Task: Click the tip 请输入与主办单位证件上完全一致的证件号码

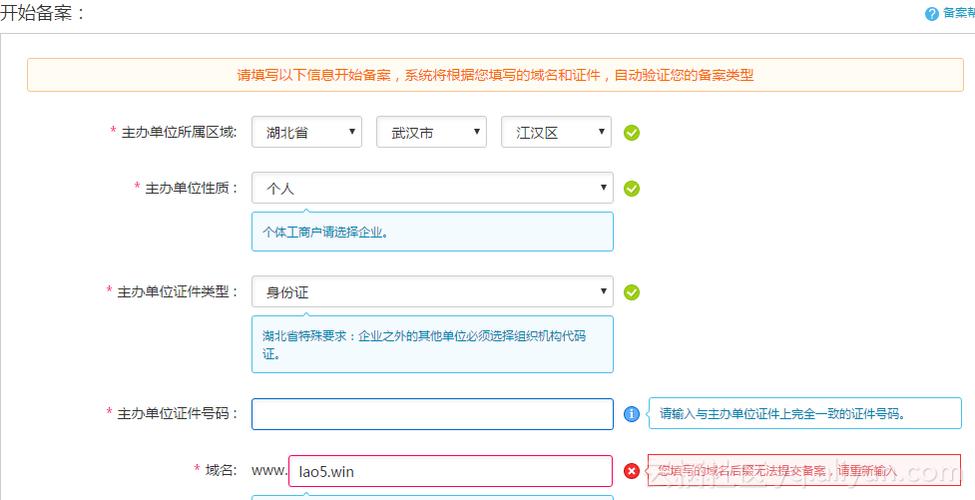Action: point(782,414)
